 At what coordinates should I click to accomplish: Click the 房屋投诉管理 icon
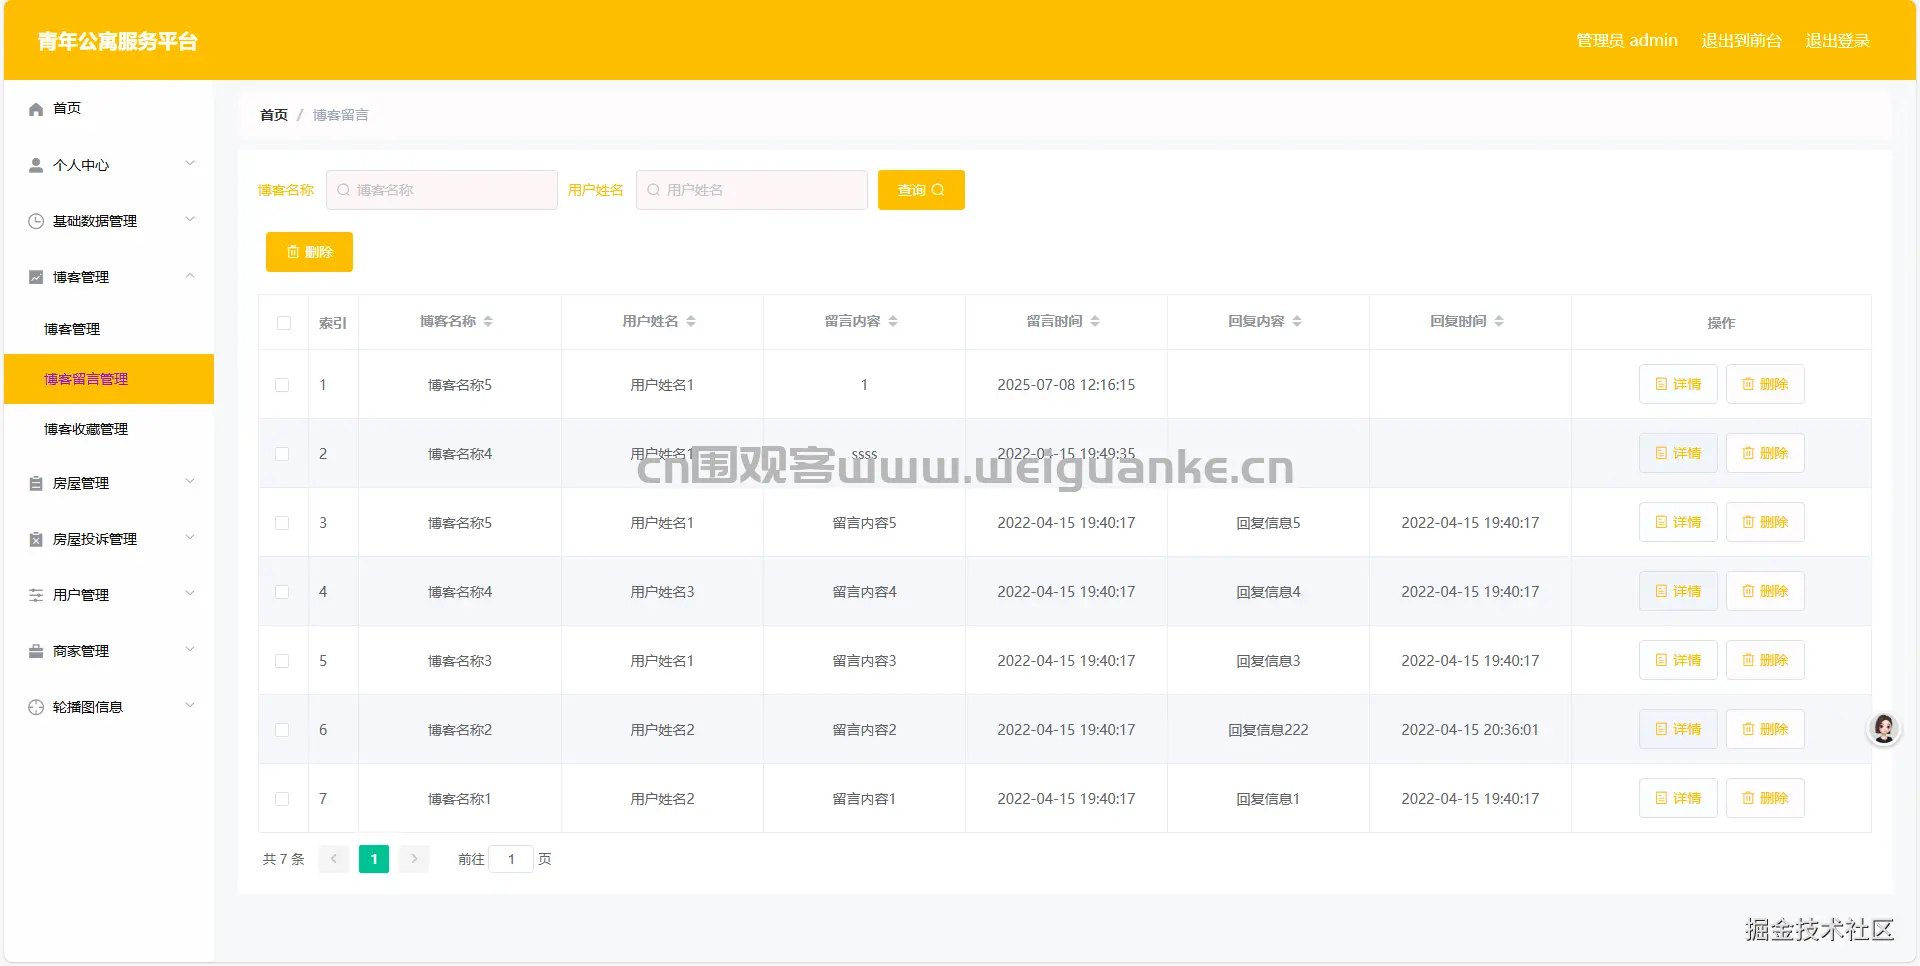point(36,539)
